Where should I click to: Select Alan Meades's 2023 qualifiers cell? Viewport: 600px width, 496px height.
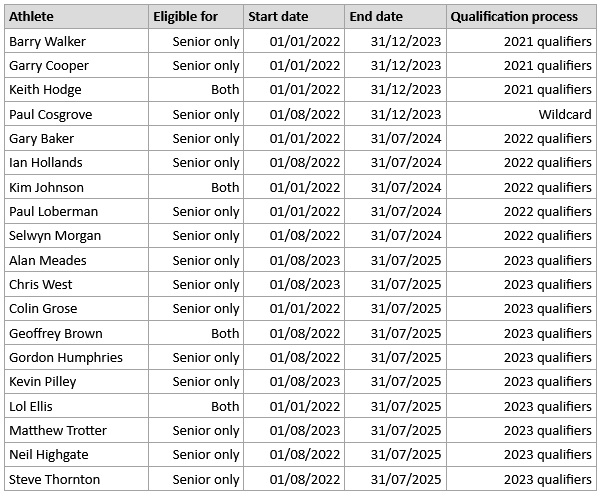[x=521, y=260]
